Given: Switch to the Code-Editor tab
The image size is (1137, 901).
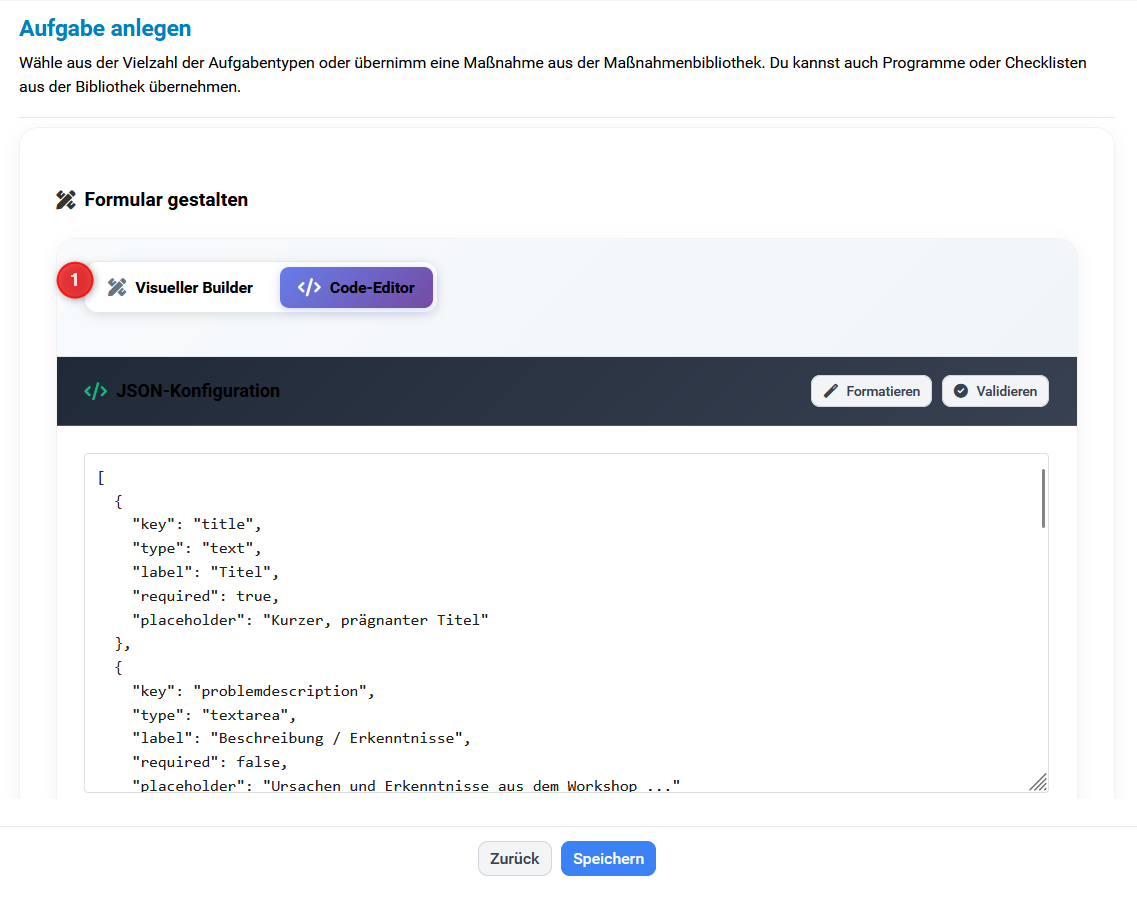Looking at the screenshot, I should pos(356,287).
